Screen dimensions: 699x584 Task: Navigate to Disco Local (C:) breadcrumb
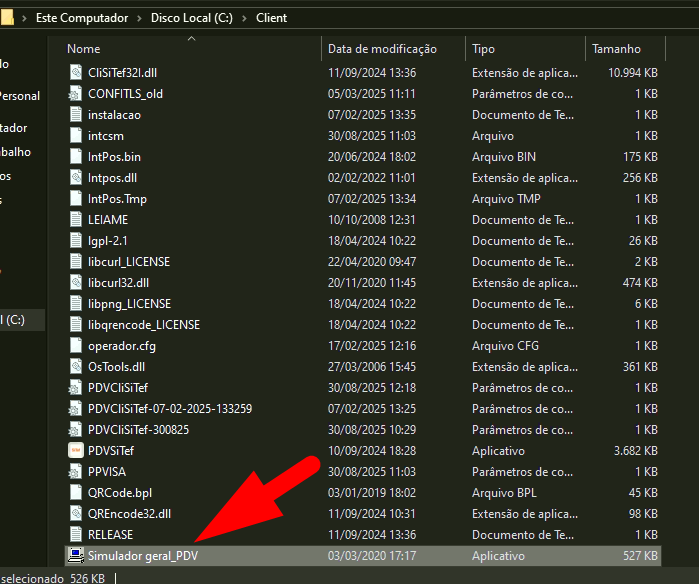coord(192,18)
